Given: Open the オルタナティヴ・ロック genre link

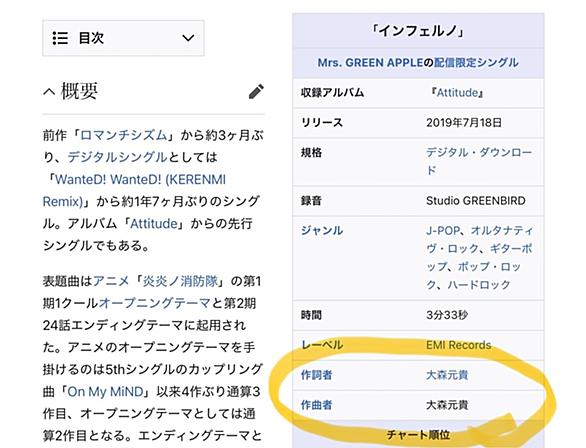Looking at the screenshot, I should pos(480,240).
